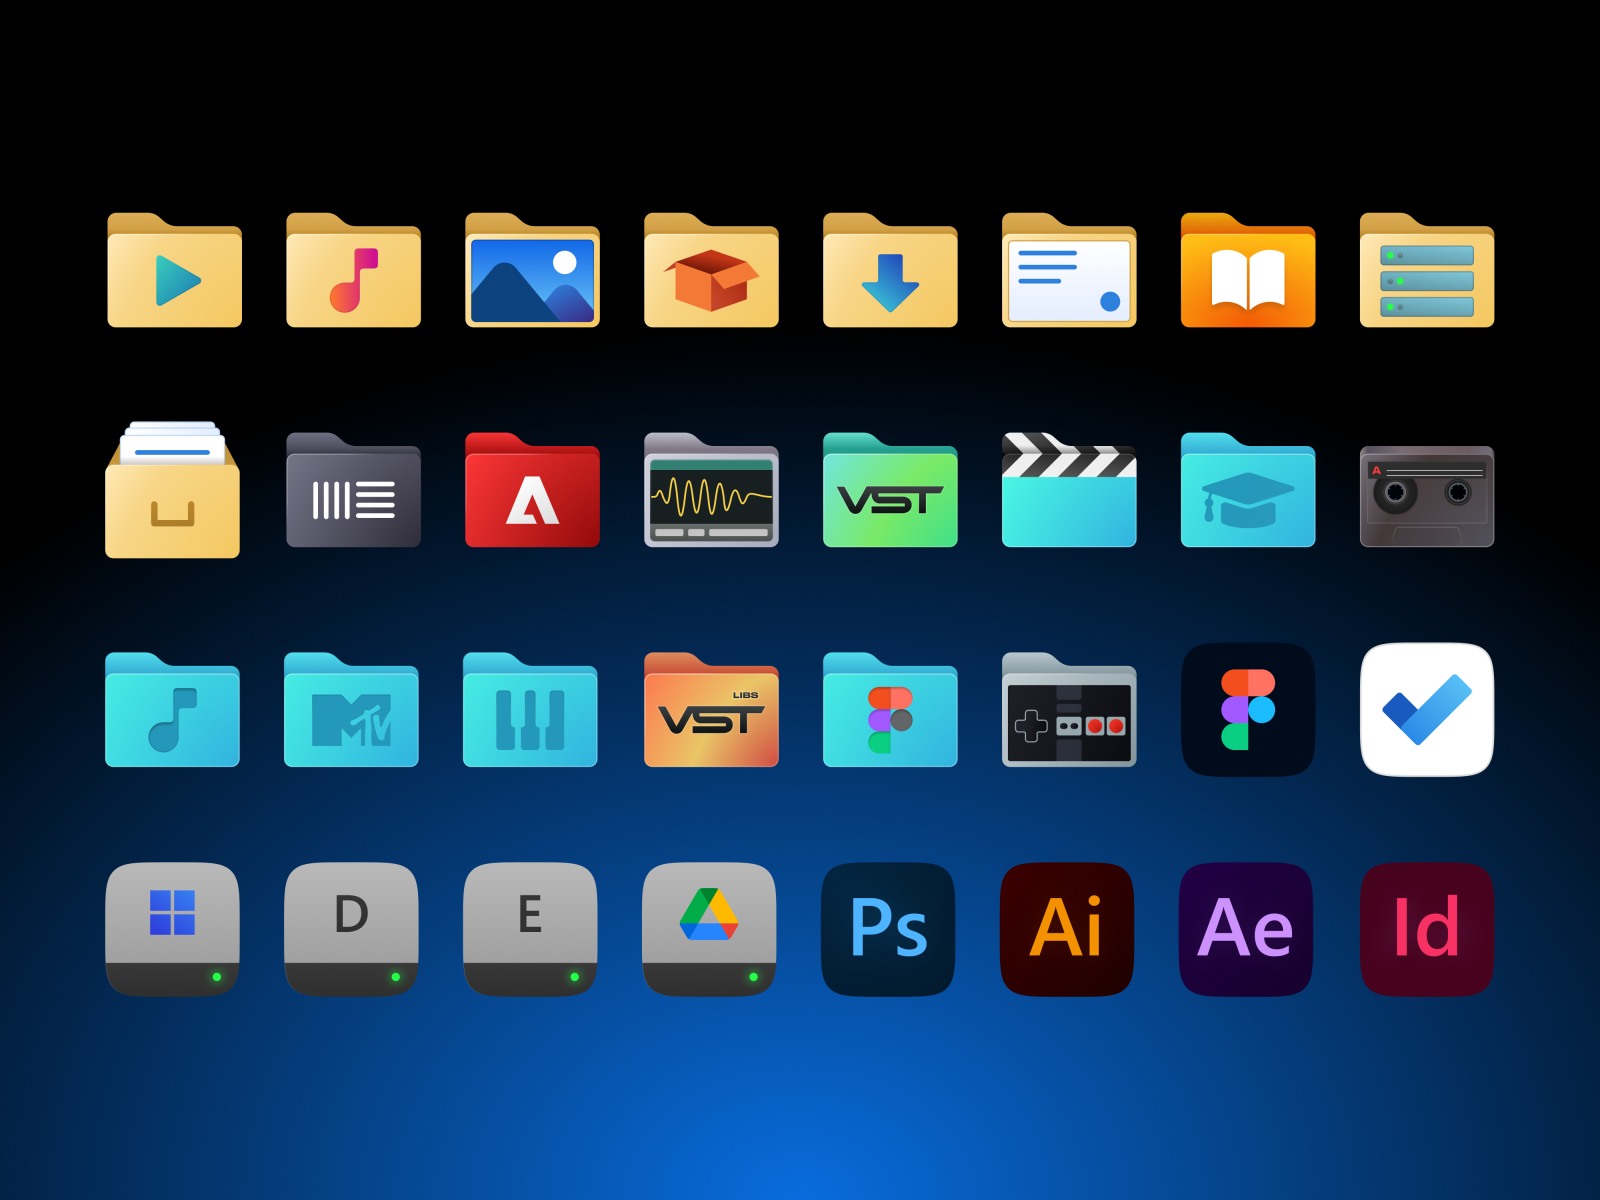Image resolution: width=1600 pixels, height=1200 pixels.
Task: Open the D drive icon
Action: coord(352,930)
